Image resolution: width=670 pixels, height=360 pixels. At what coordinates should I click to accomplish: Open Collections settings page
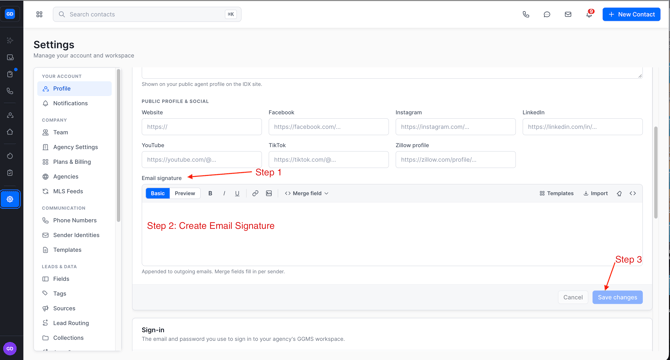coord(74,338)
